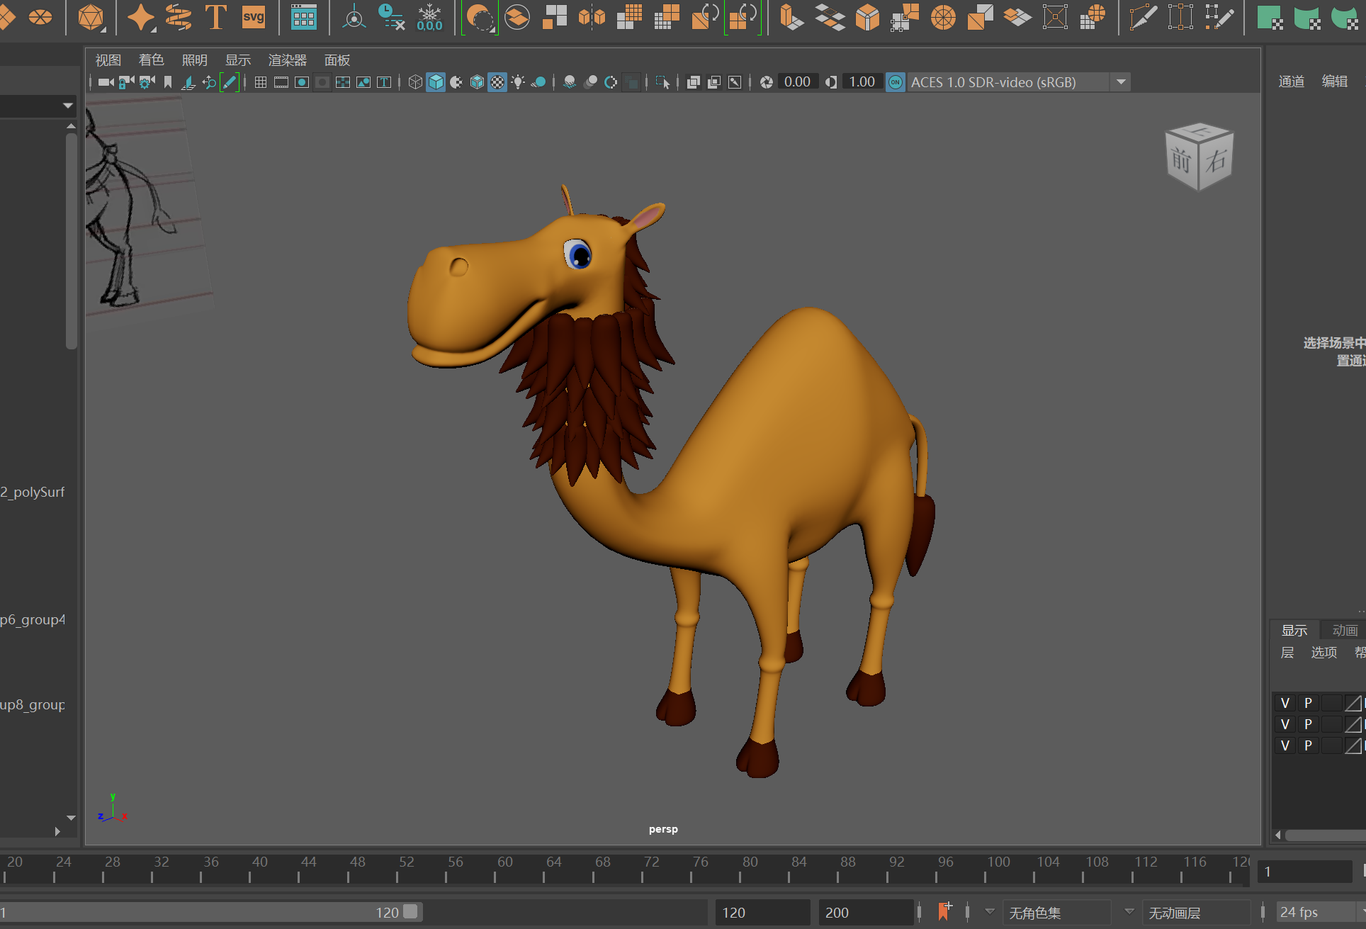The height and width of the screenshot is (929, 1366).
Task: Click the animation end field showing 200
Action: coord(866,912)
